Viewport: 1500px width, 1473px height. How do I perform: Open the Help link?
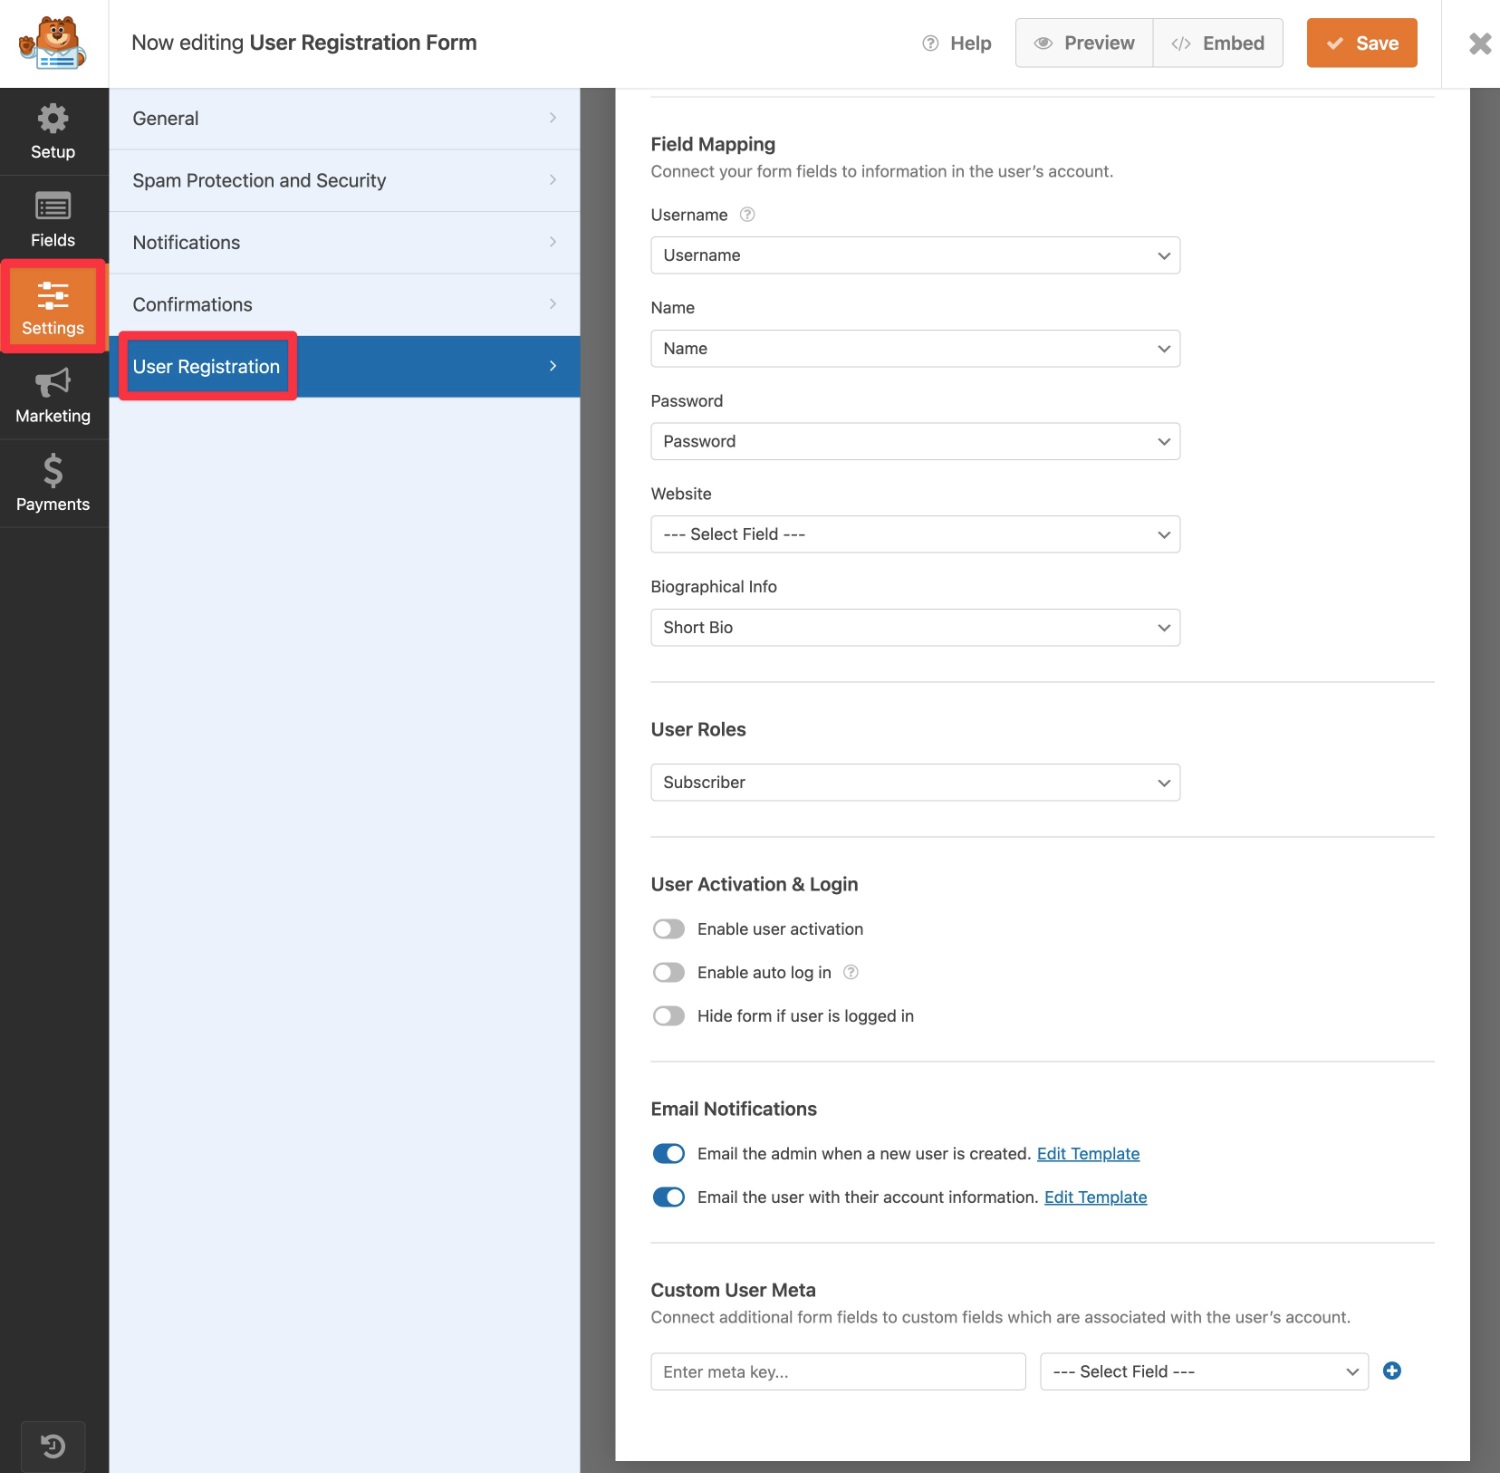(956, 43)
